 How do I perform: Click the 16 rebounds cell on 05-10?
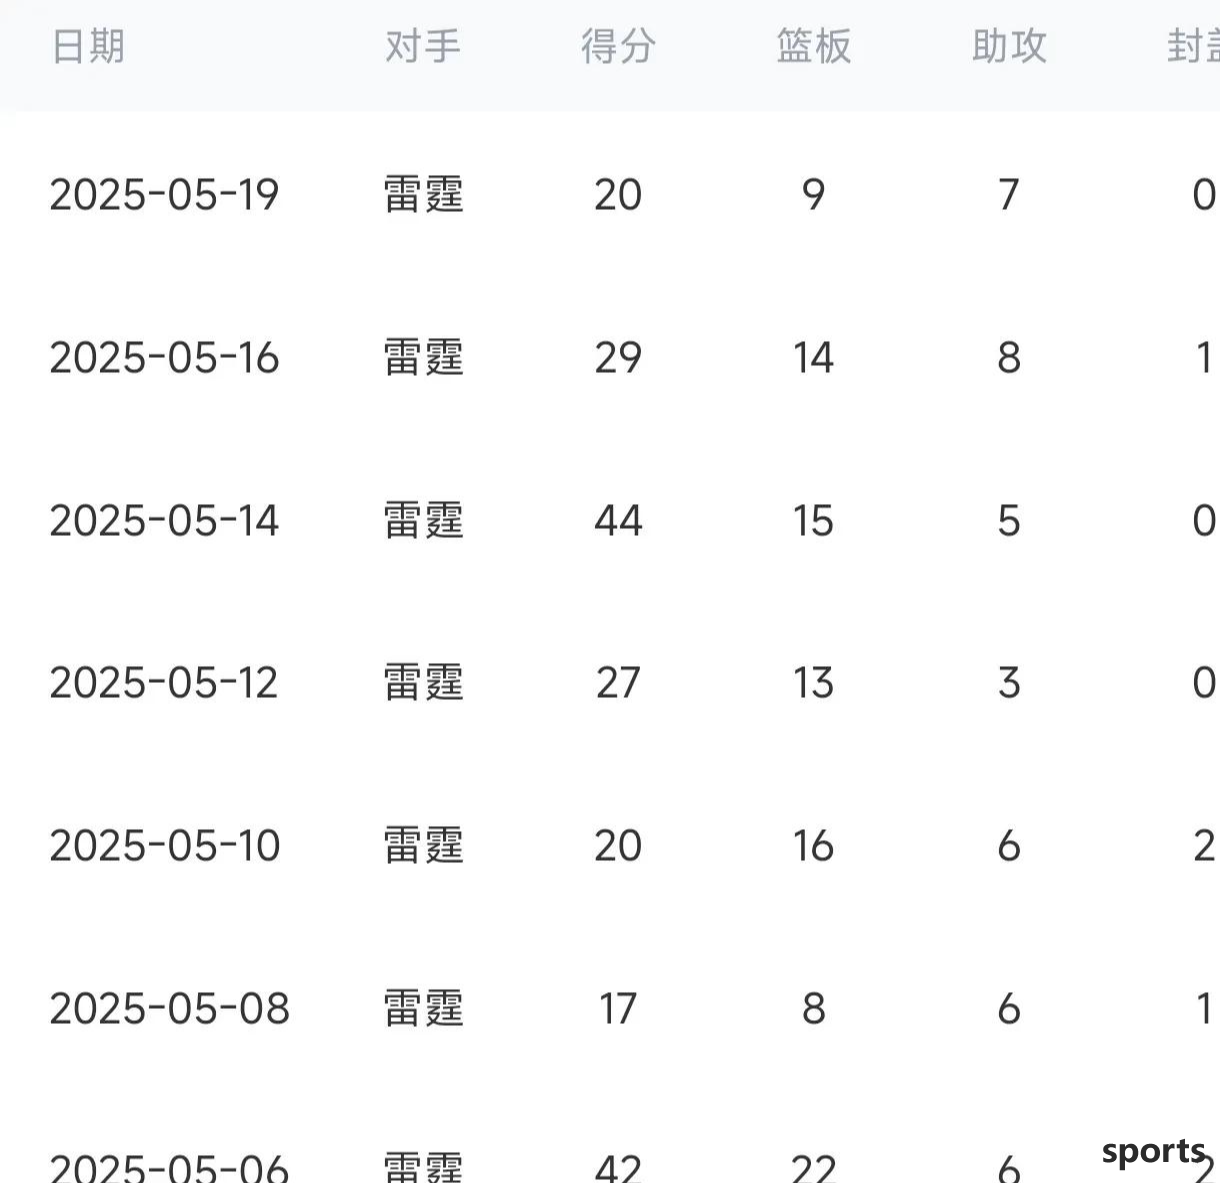click(x=813, y=846)
